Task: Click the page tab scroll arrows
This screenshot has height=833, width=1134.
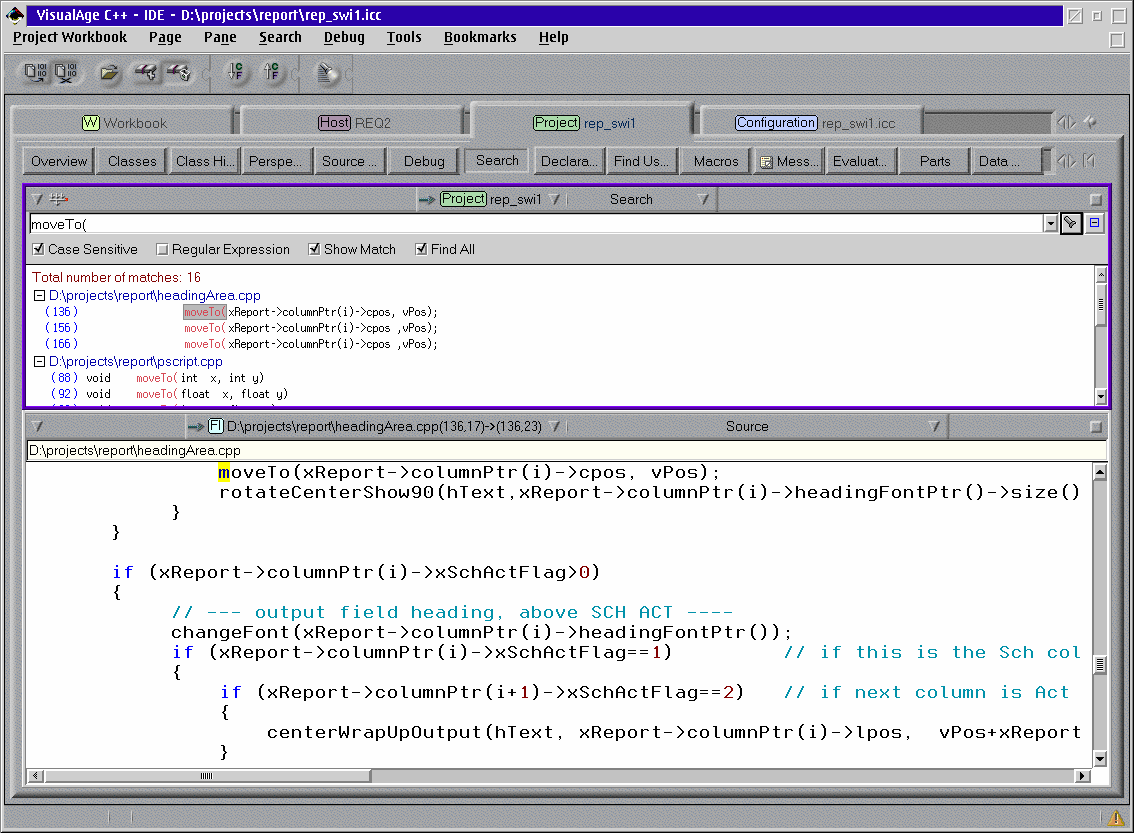Action: 1067,161
